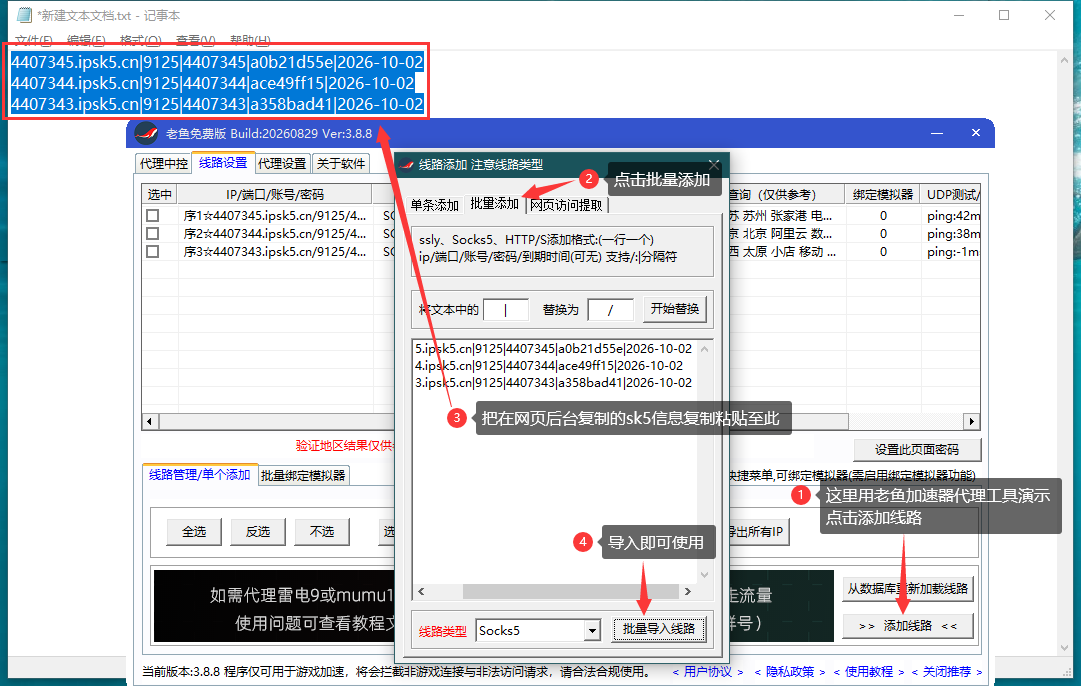Click the left arrow of proxy table scrollbar
Viewport: 1081px width, 686px height.
coord(150,421)
